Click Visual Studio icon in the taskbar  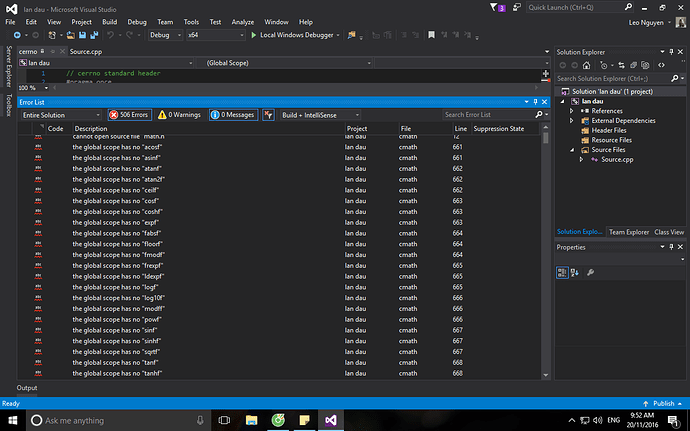pos(331,420)
